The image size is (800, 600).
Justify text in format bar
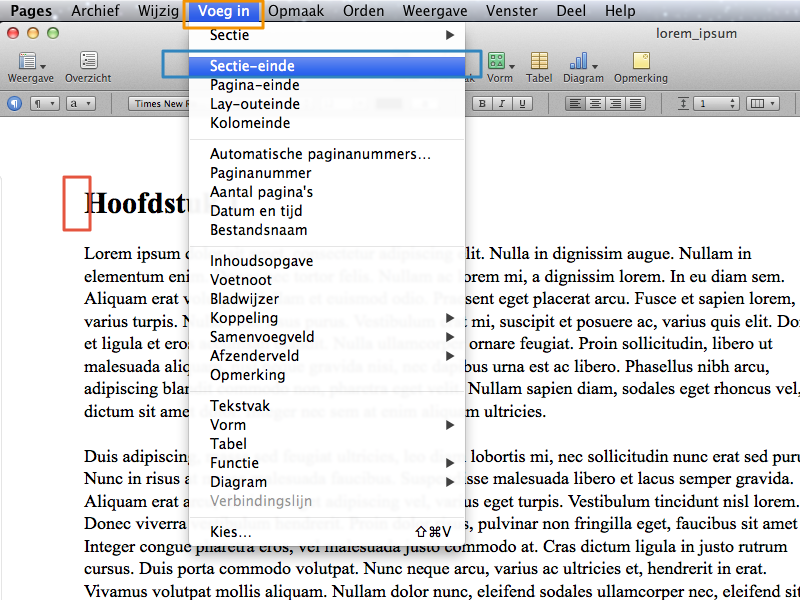636,104
